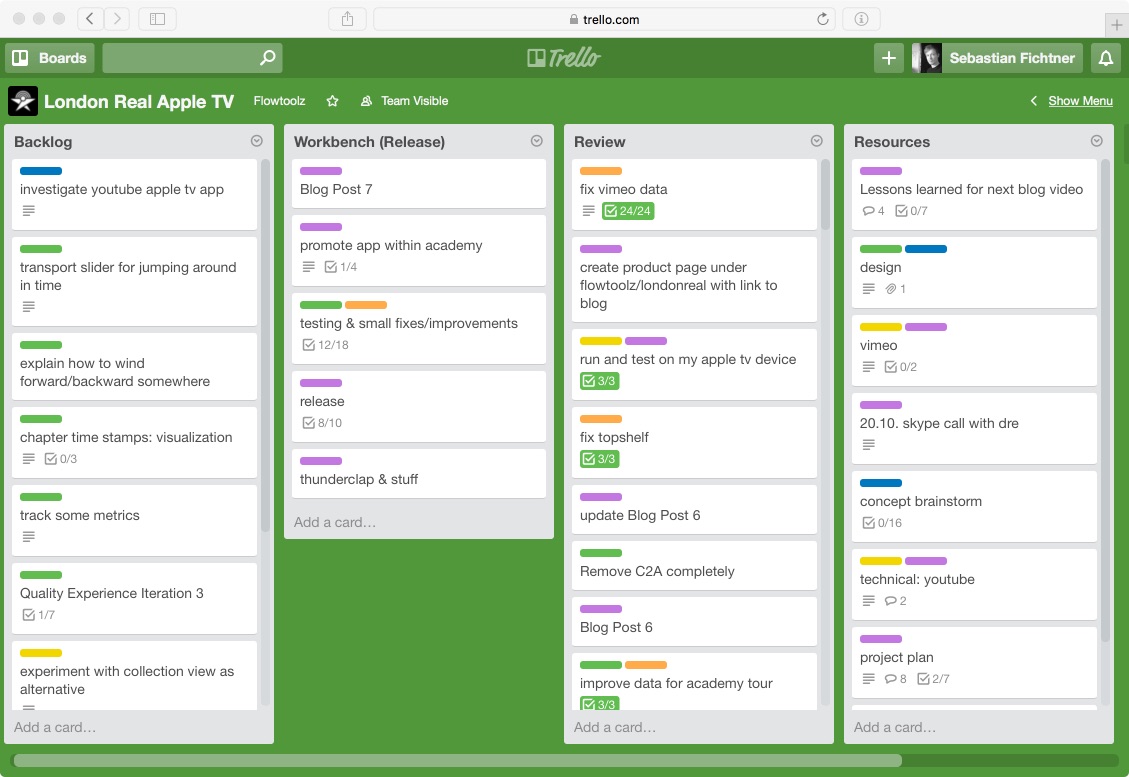Open notifications bell icon
The image size is (1129, 777).
pyautogui.click(x=1106, y=58)
